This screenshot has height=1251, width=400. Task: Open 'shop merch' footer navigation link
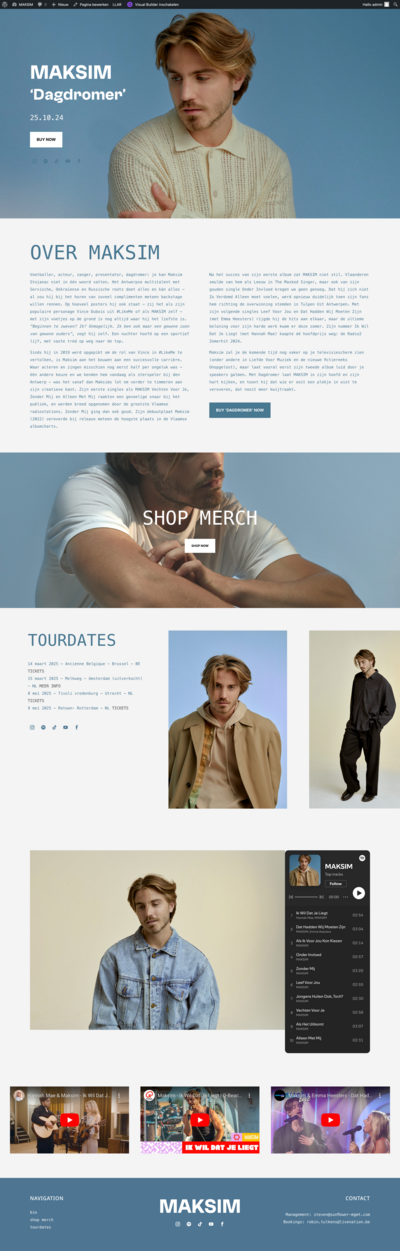click(x=42, y=1219)
